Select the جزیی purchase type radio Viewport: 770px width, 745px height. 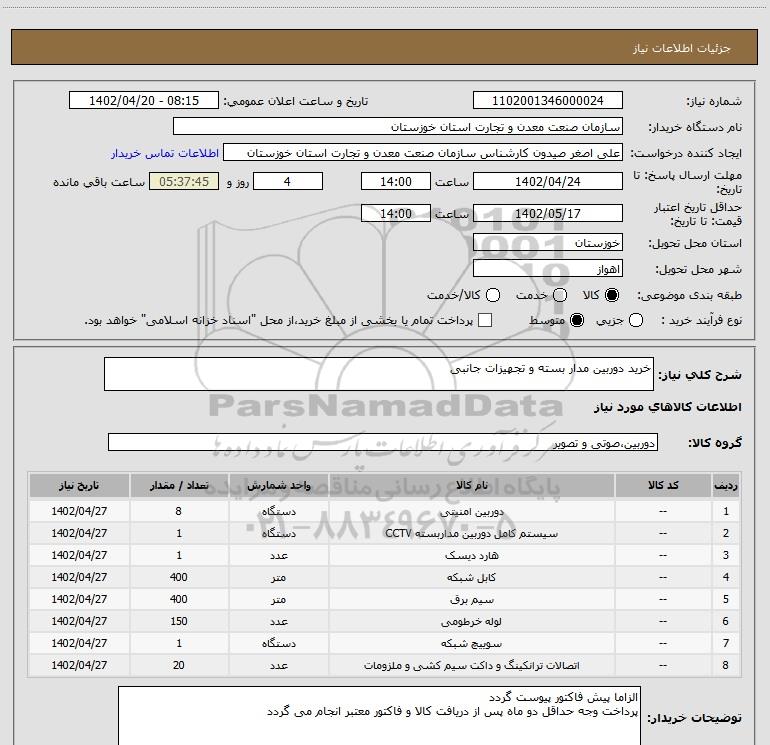(636, 321)
